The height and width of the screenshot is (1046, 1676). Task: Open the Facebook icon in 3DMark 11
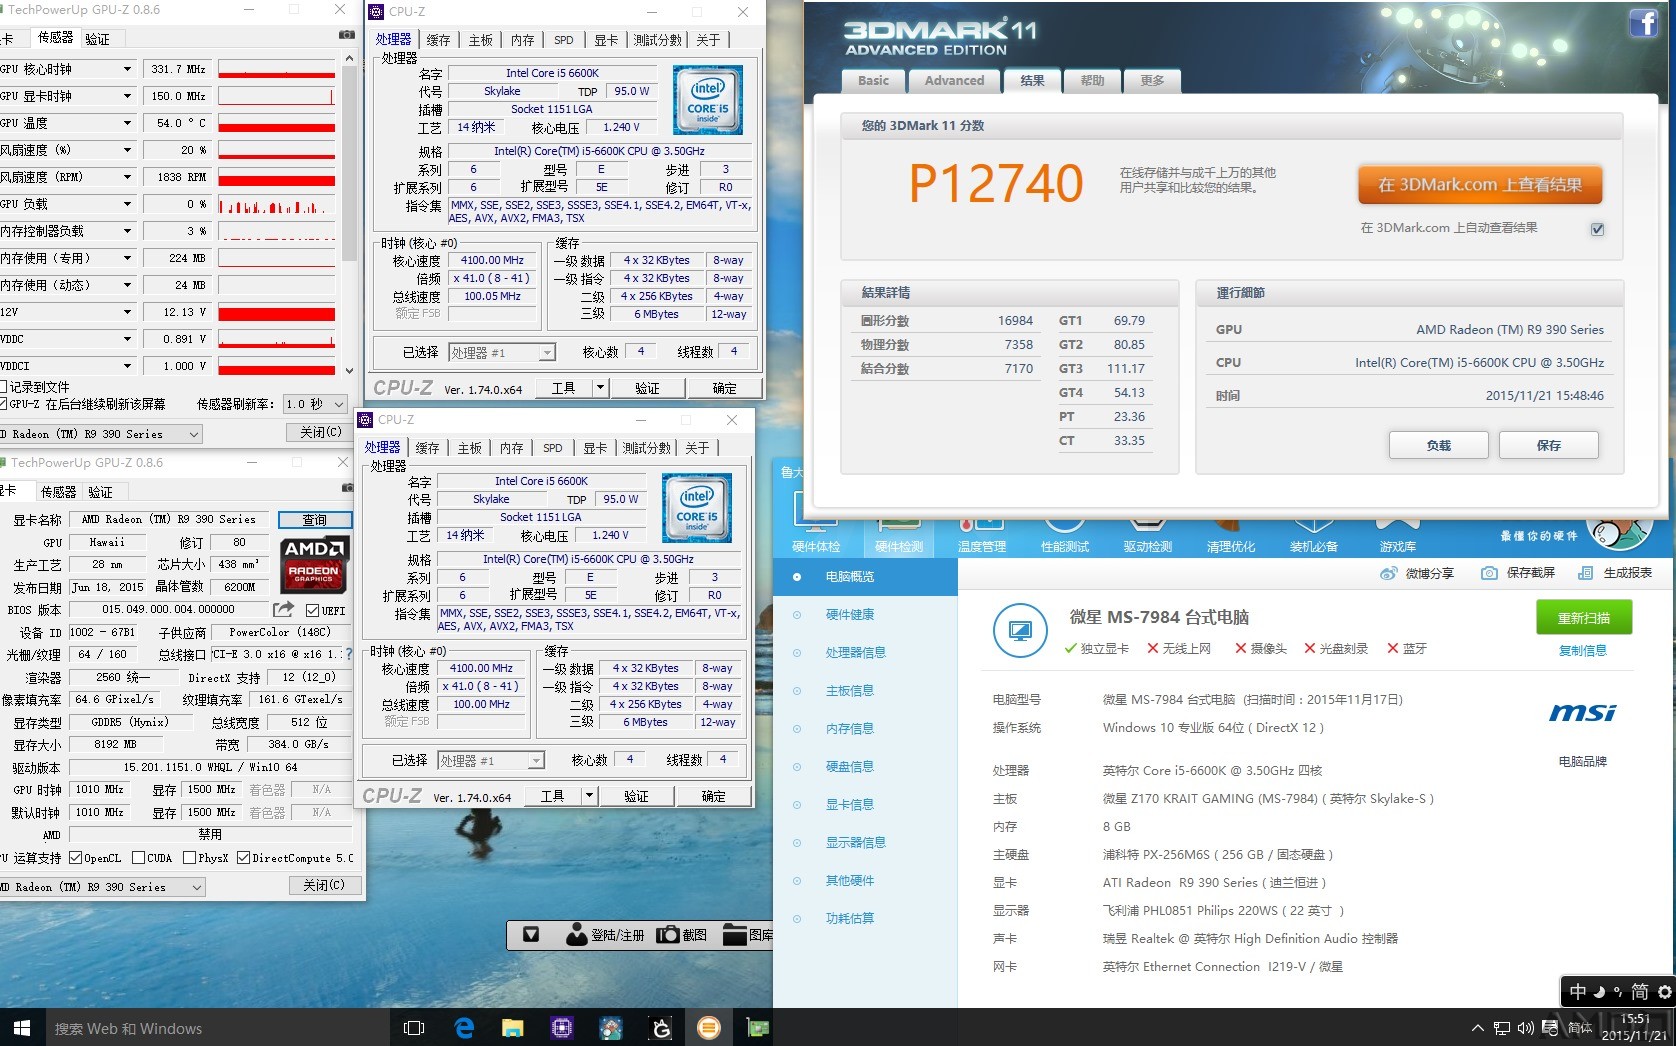pos(1643,23)
